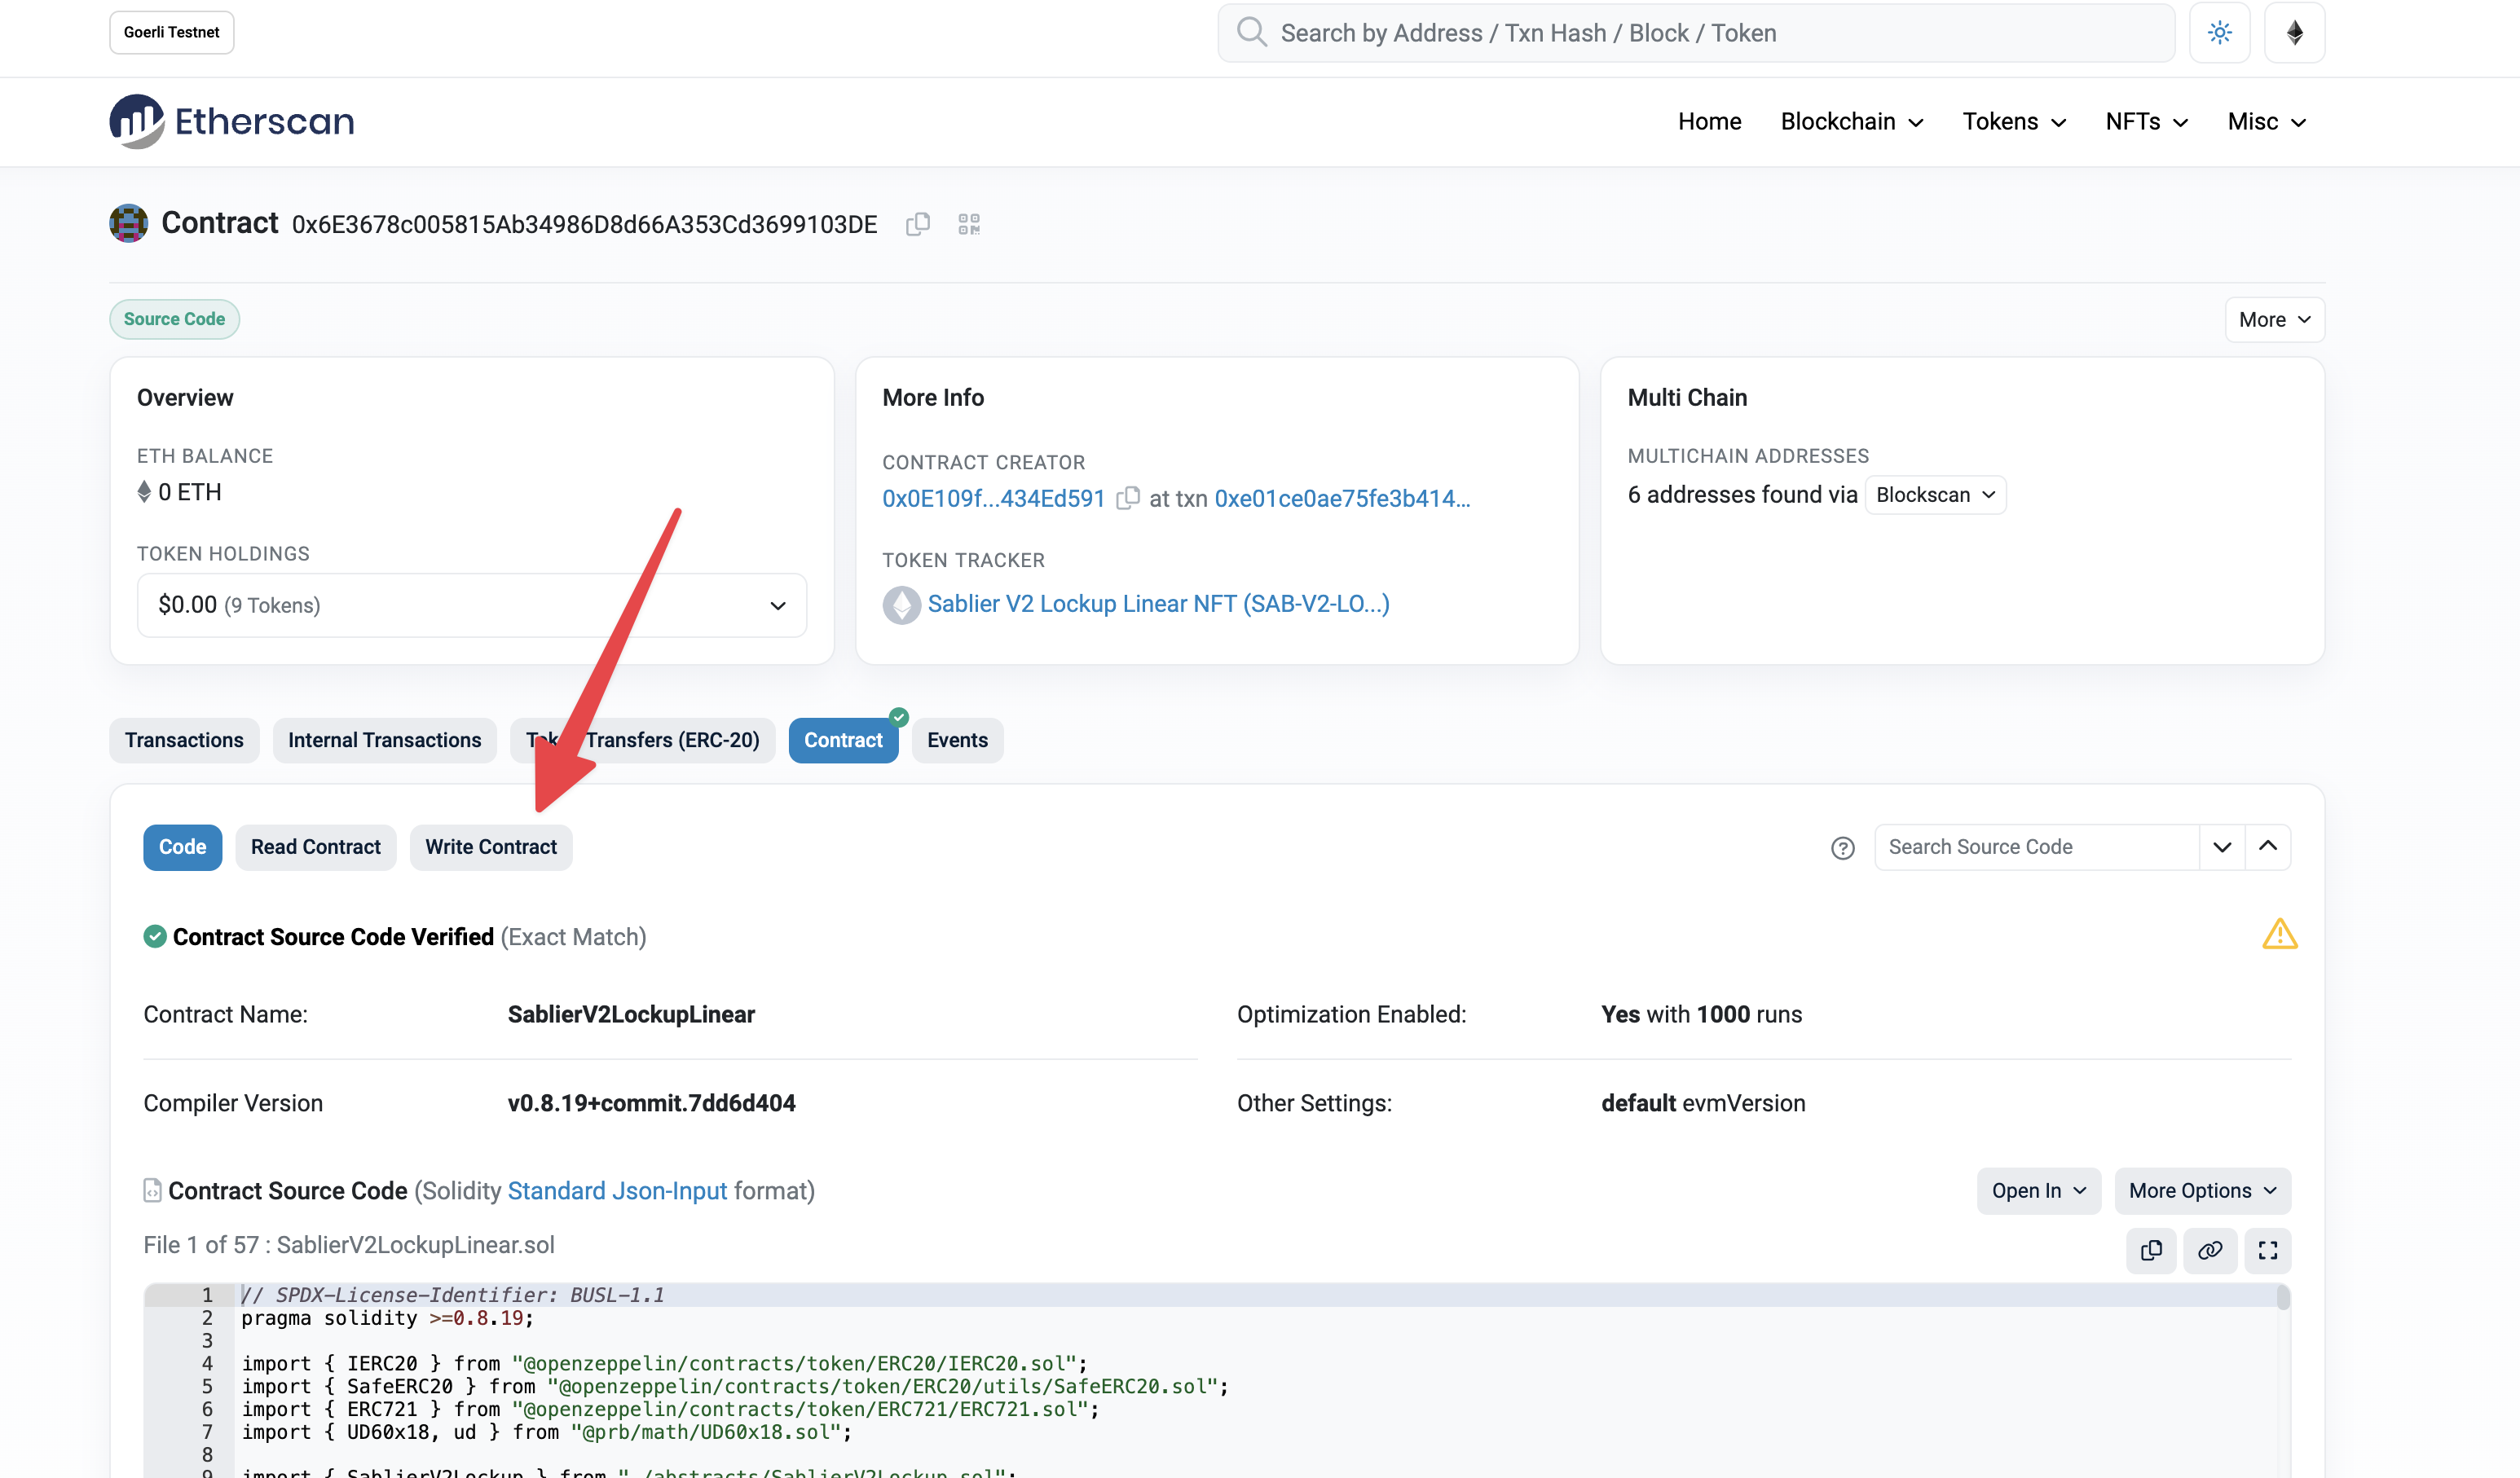Open the Tokens menu
This screenshot has width=2520, height=1478.
[2013, 122]
